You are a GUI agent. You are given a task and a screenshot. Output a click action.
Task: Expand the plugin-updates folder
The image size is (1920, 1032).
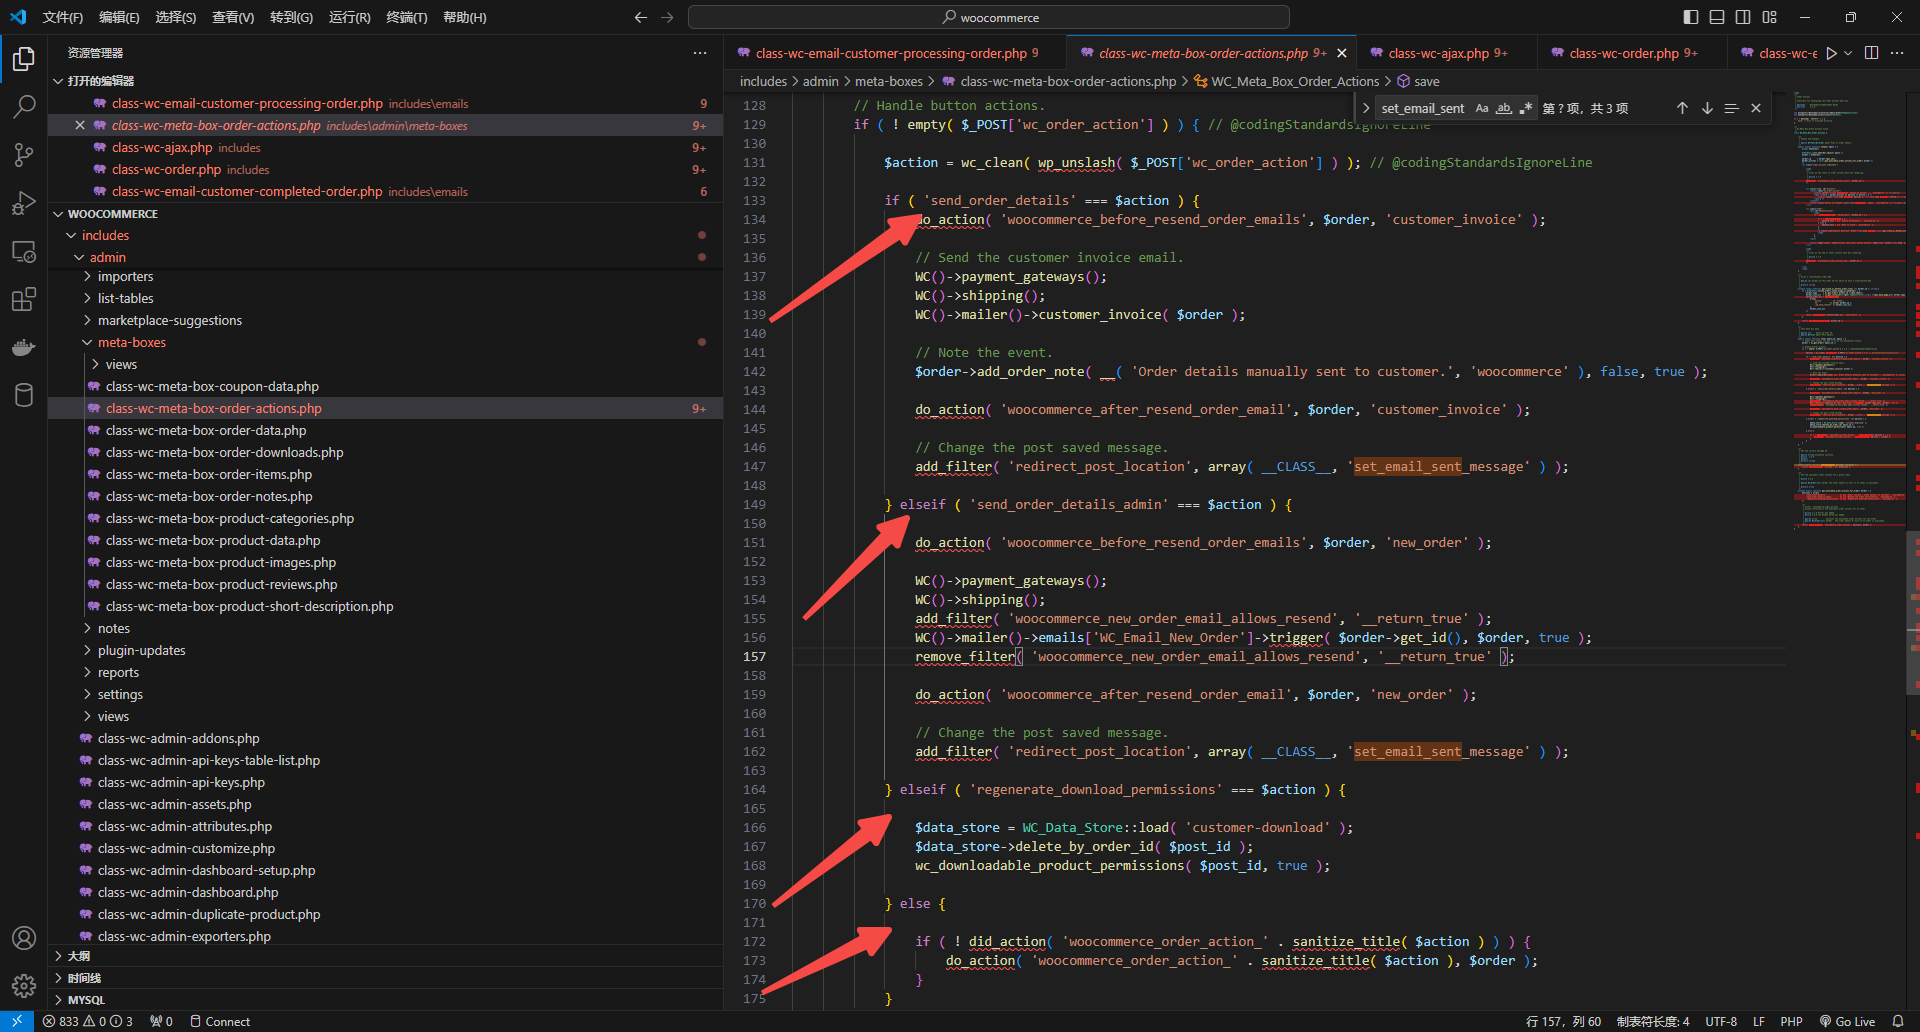[141, 650]
